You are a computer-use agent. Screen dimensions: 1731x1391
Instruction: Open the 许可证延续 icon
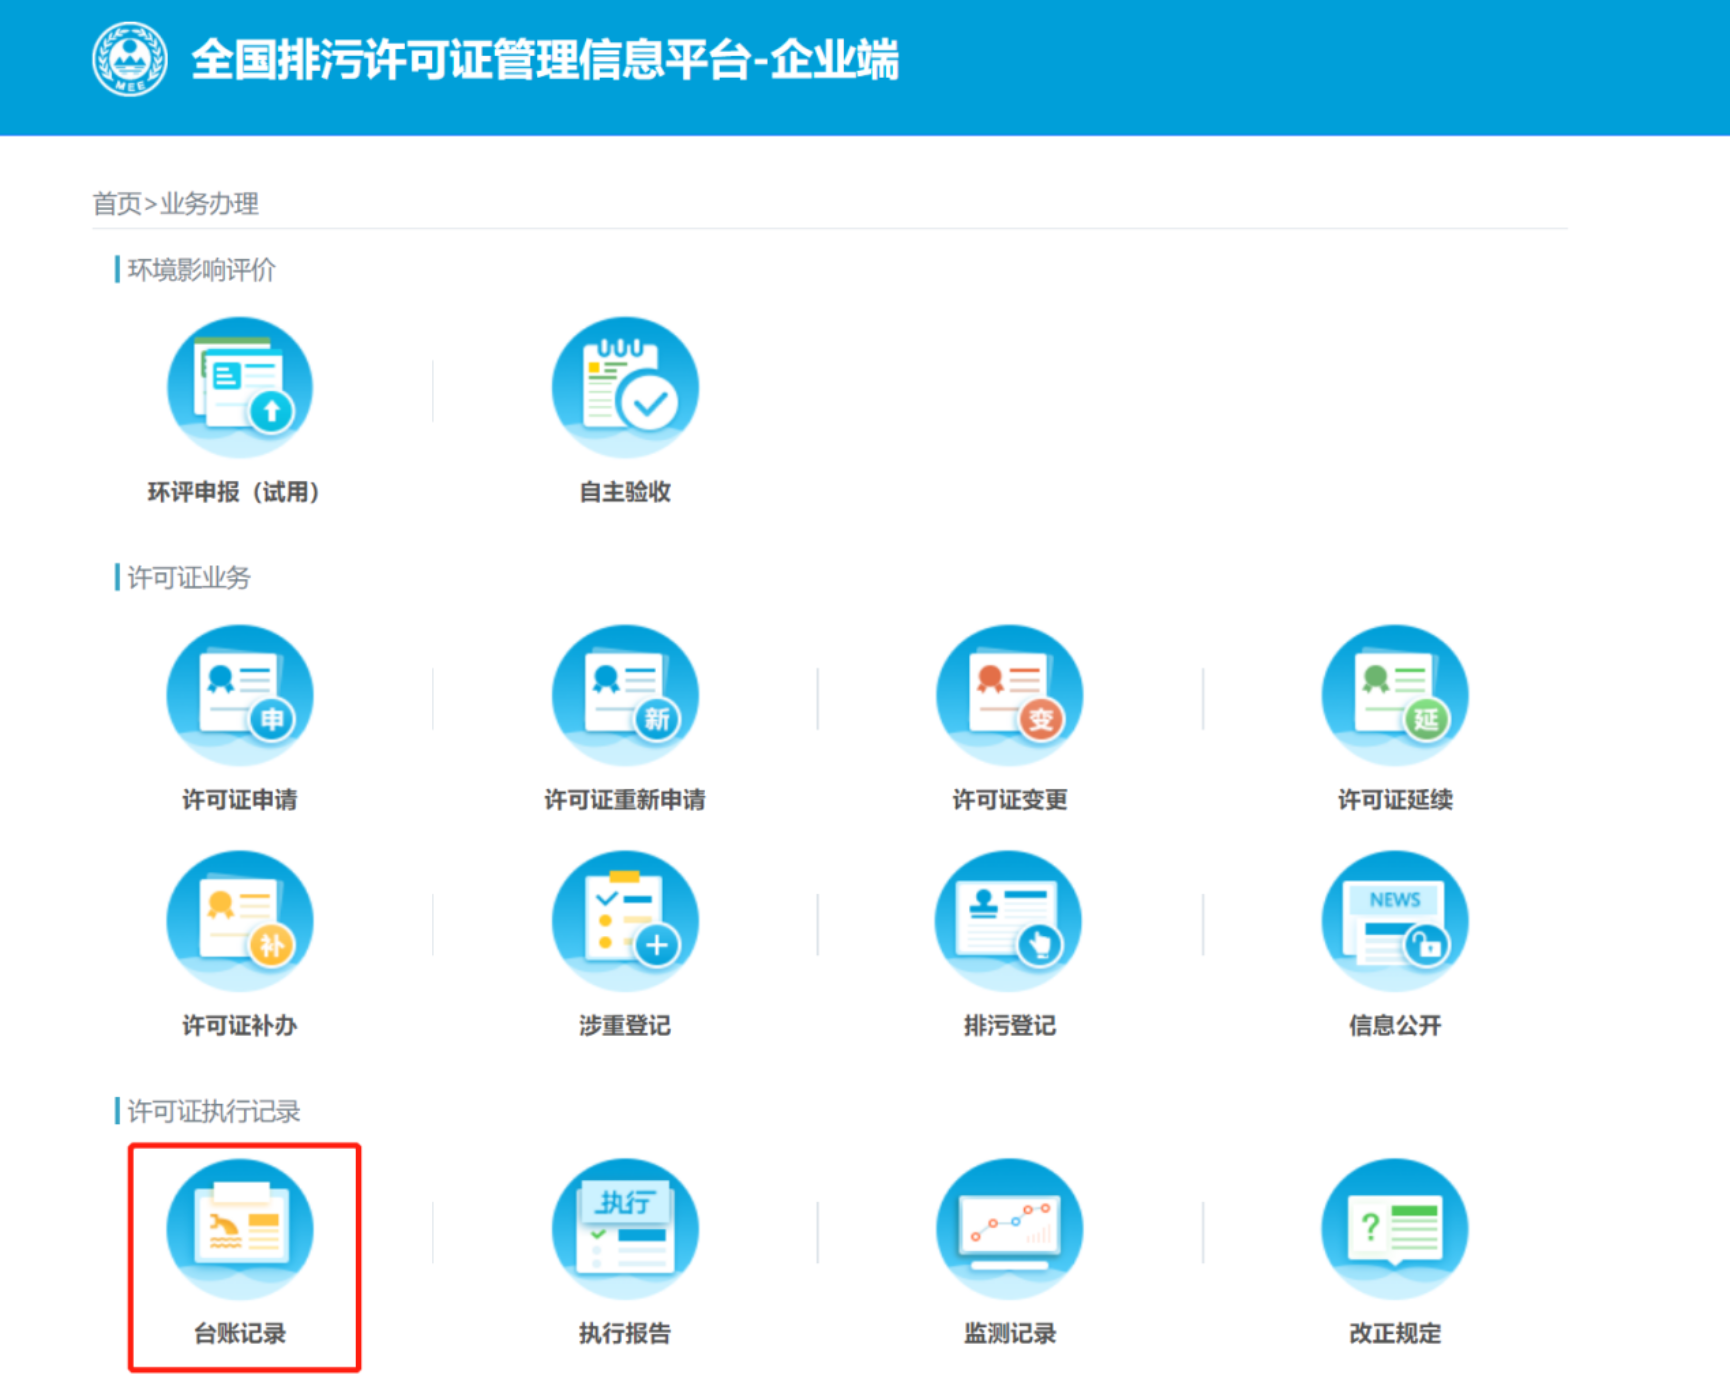tap(1395, 696)
